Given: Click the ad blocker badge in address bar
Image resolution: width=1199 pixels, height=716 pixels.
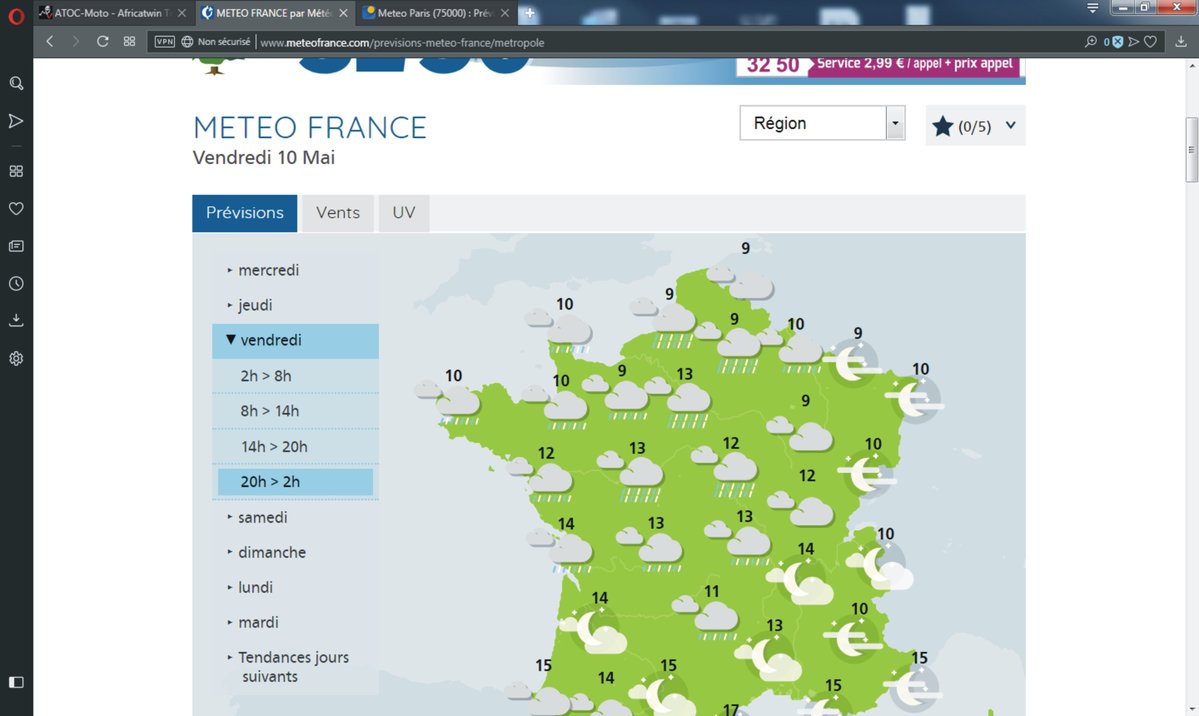Looking at the screenshot, I should coord(1118,43).
